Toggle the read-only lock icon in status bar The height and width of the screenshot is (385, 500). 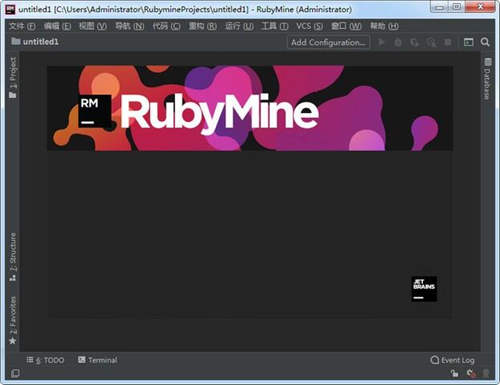click(x=454, y=374)
